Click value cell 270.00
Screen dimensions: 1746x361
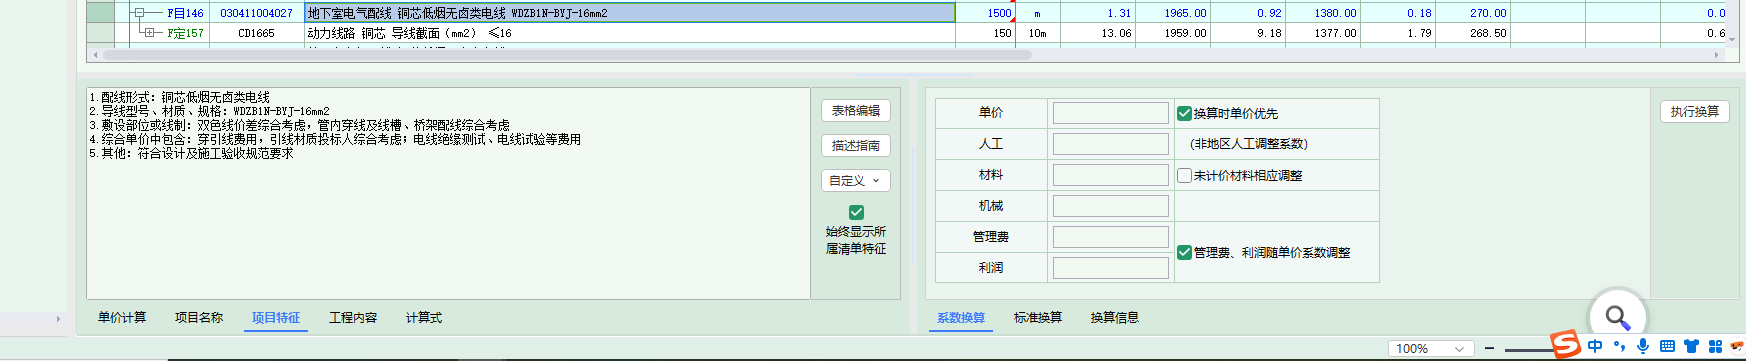[1473, 13]
